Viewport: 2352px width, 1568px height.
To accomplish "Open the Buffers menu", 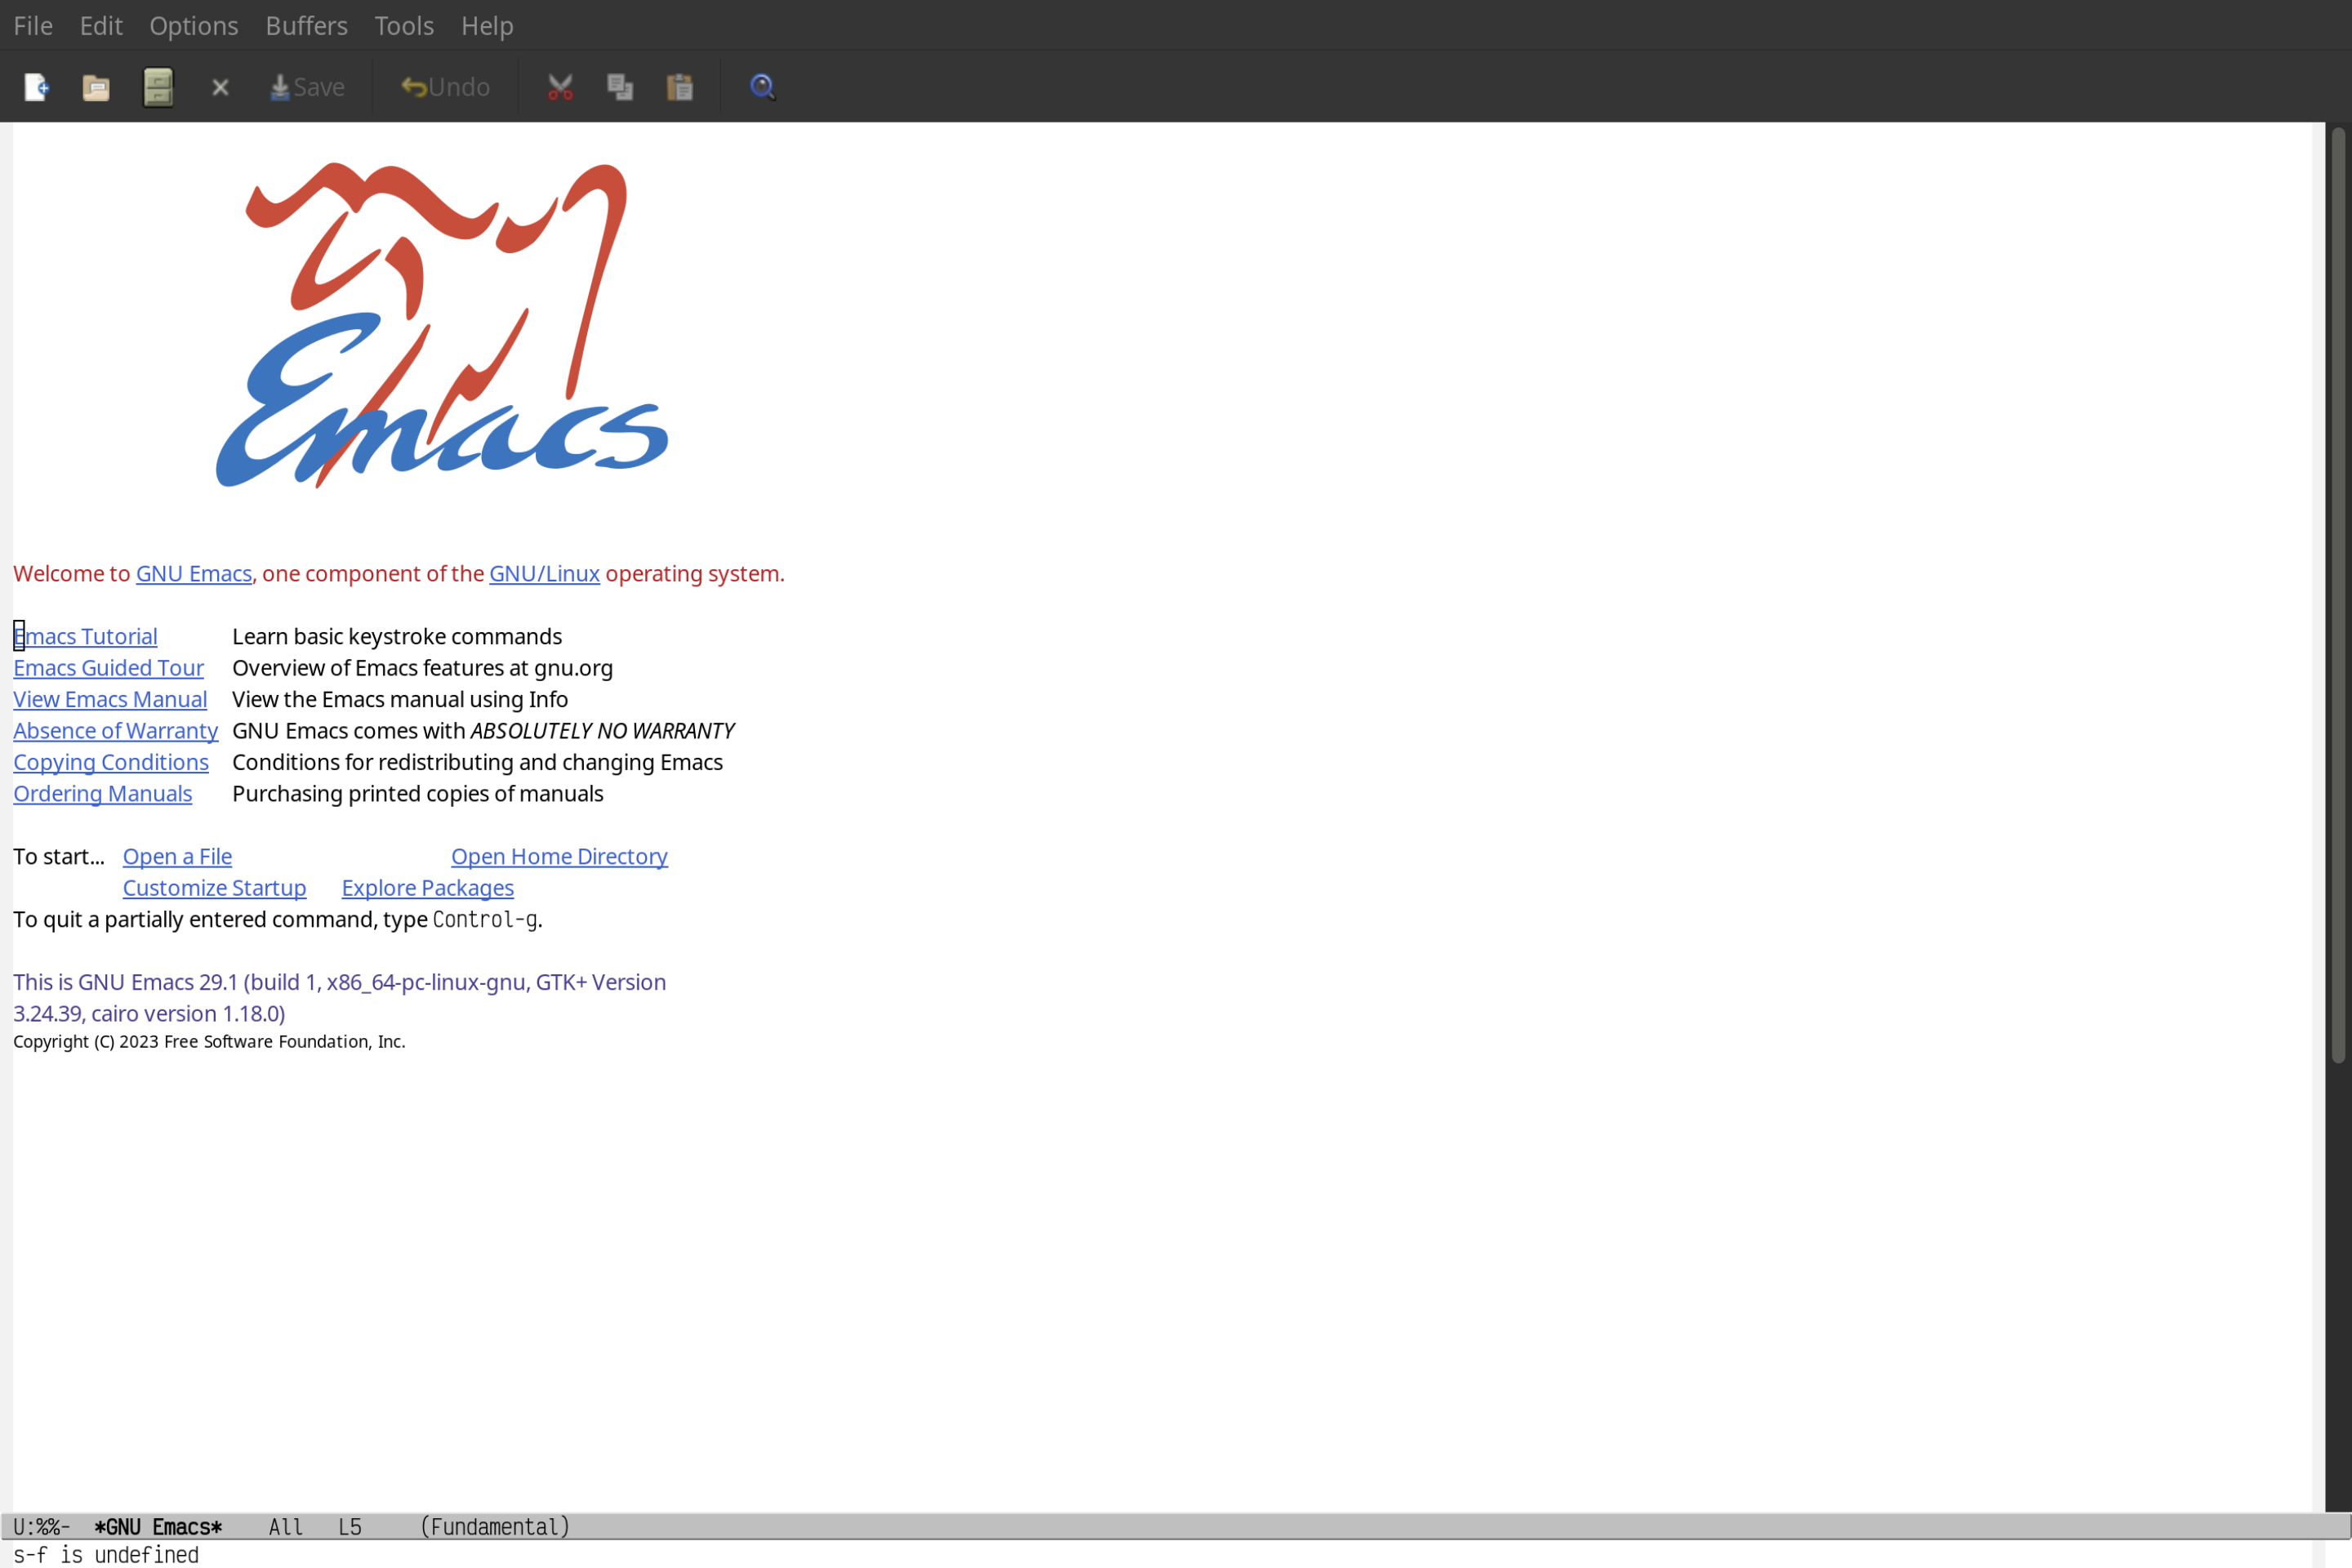I will click(x=305, y=24).
